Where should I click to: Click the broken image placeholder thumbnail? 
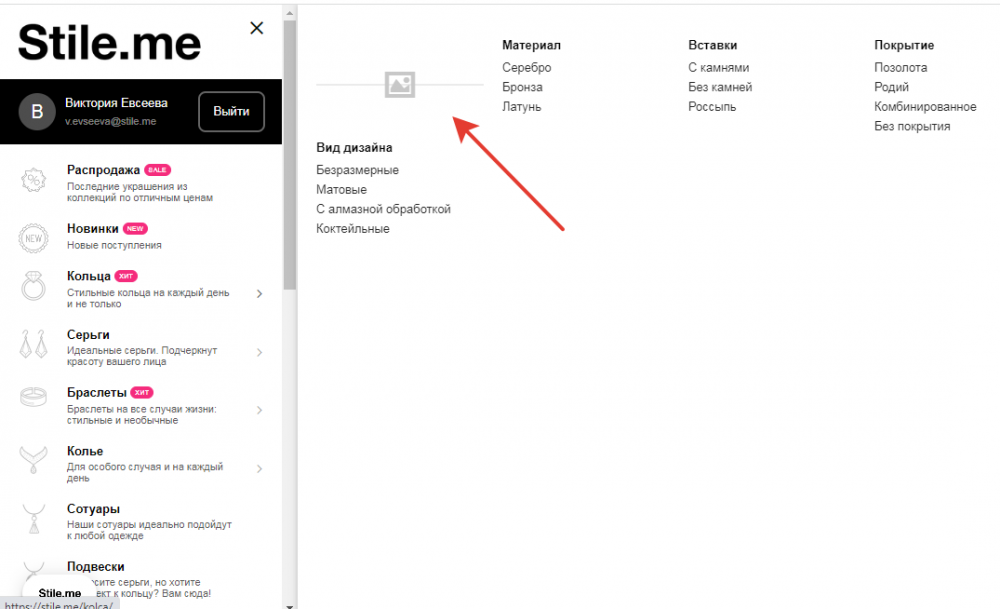[x=400, y=86]
